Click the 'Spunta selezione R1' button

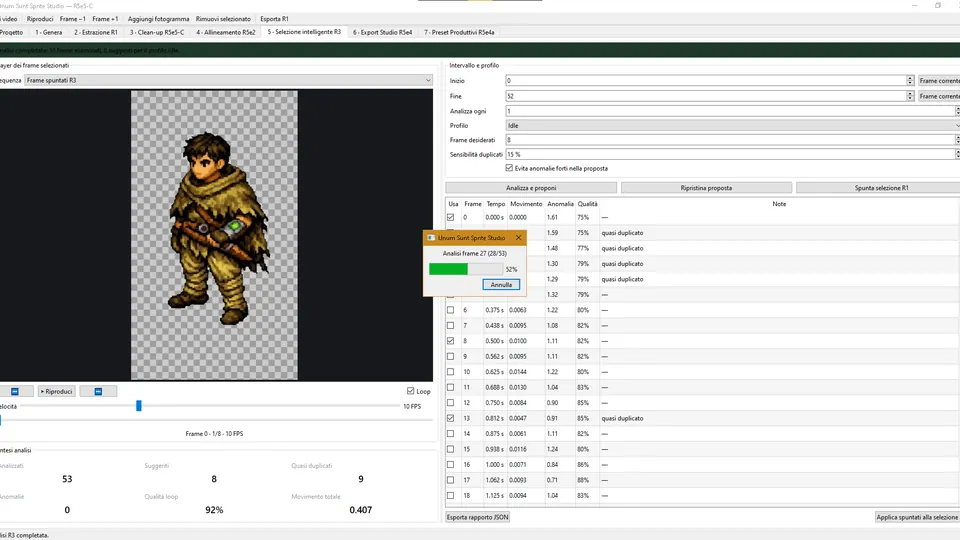pos(878,188)
